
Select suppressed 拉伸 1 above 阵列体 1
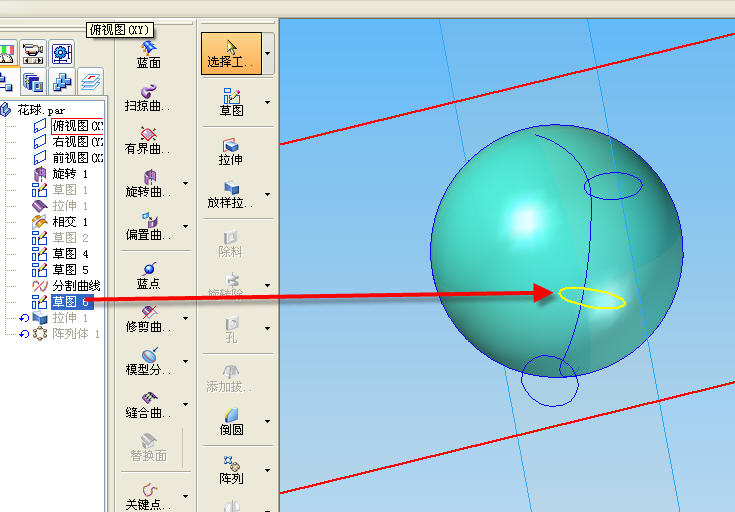70,318
